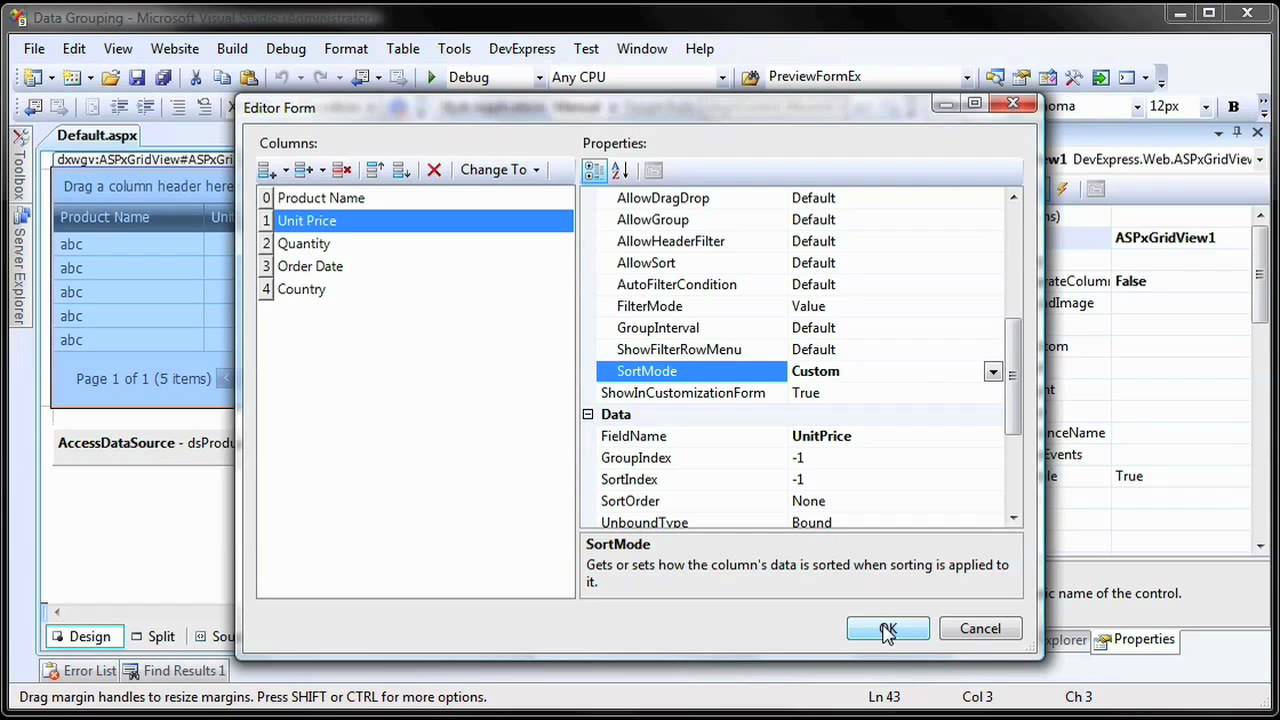Viewport: 1280px width, 720px height.
Task: Click the Increase Indent icon
Action: tap(145, 106)
